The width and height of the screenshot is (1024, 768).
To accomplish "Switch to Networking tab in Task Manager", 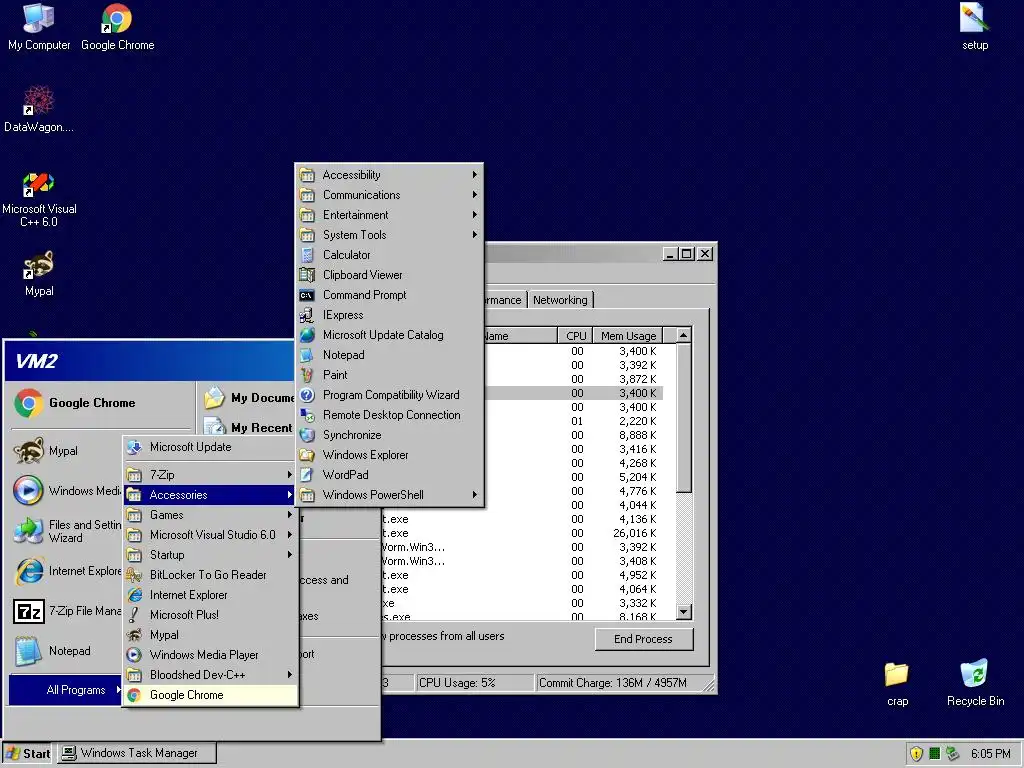I will tap(560, 300).
